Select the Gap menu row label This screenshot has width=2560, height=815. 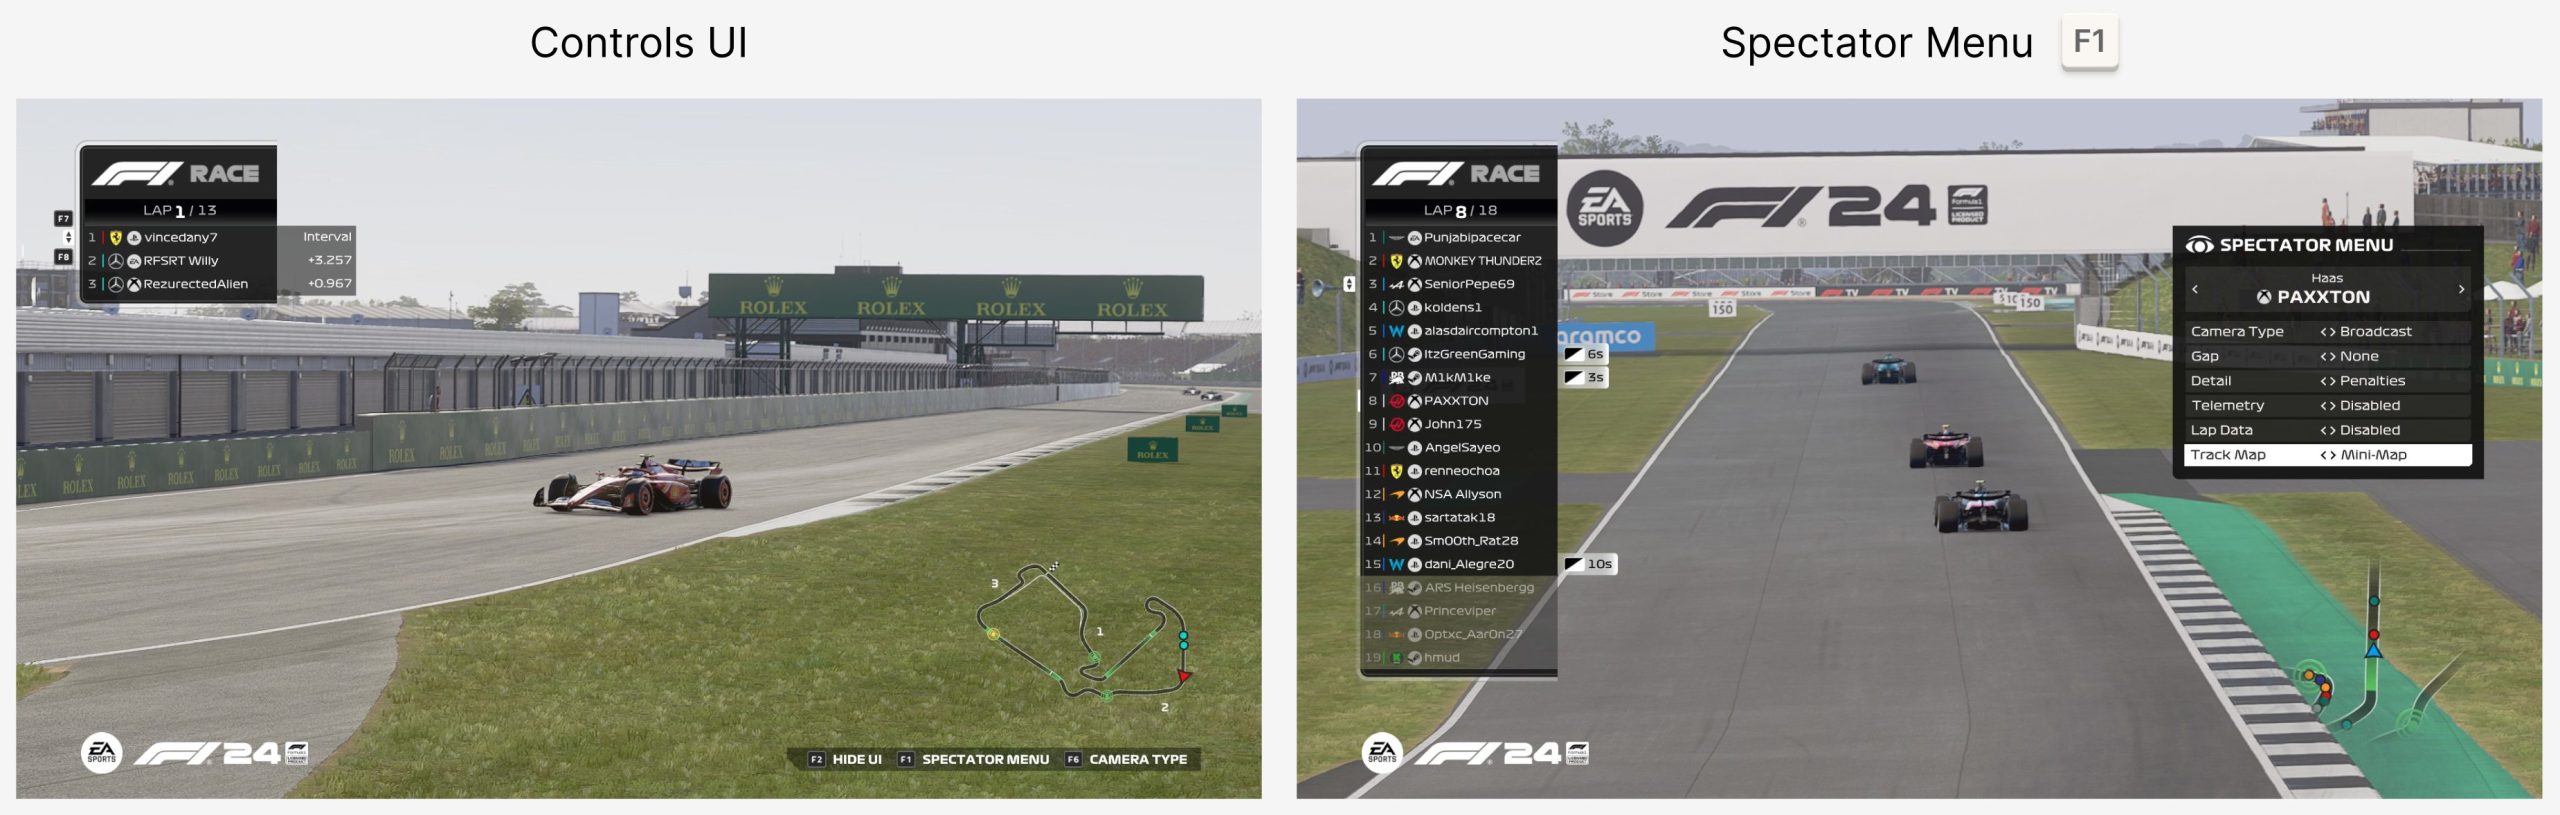[x=2205, y=356]
